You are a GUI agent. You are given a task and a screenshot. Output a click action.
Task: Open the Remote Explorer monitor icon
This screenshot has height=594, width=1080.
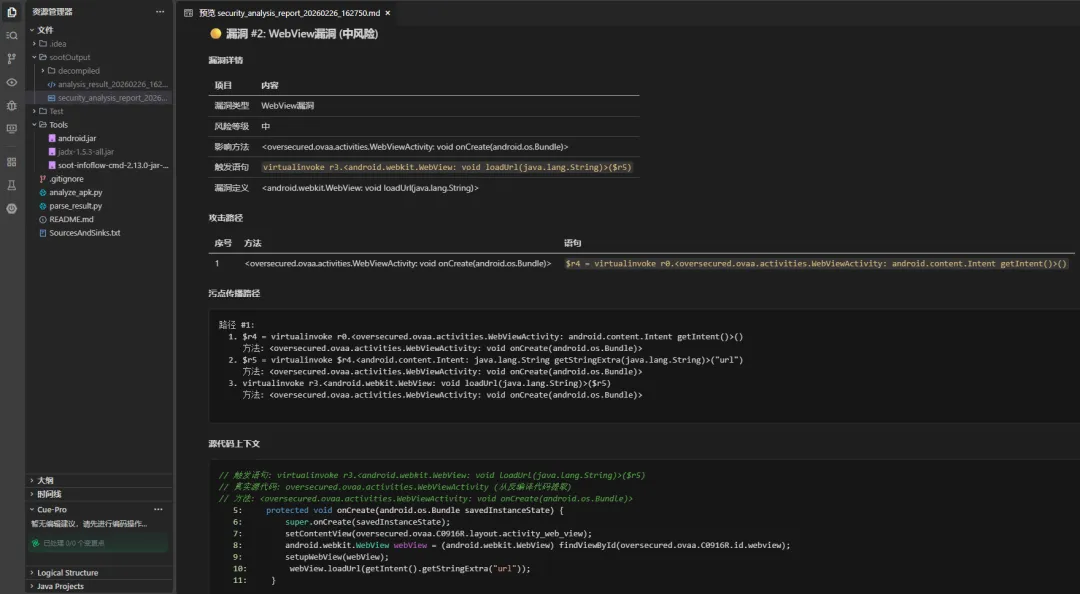(12, 129)
